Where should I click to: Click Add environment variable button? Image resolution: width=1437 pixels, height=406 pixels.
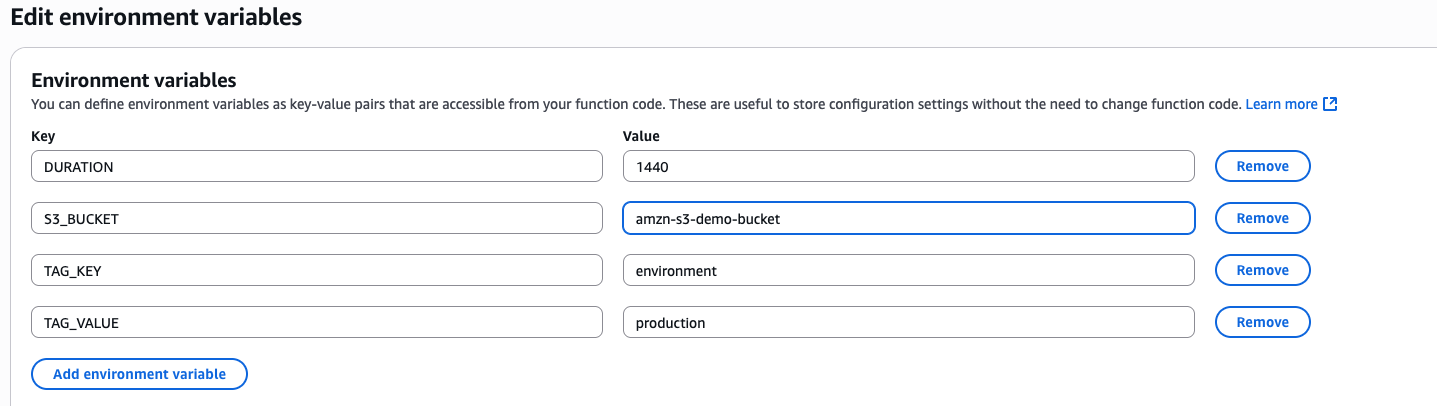[x=139, y=374]
